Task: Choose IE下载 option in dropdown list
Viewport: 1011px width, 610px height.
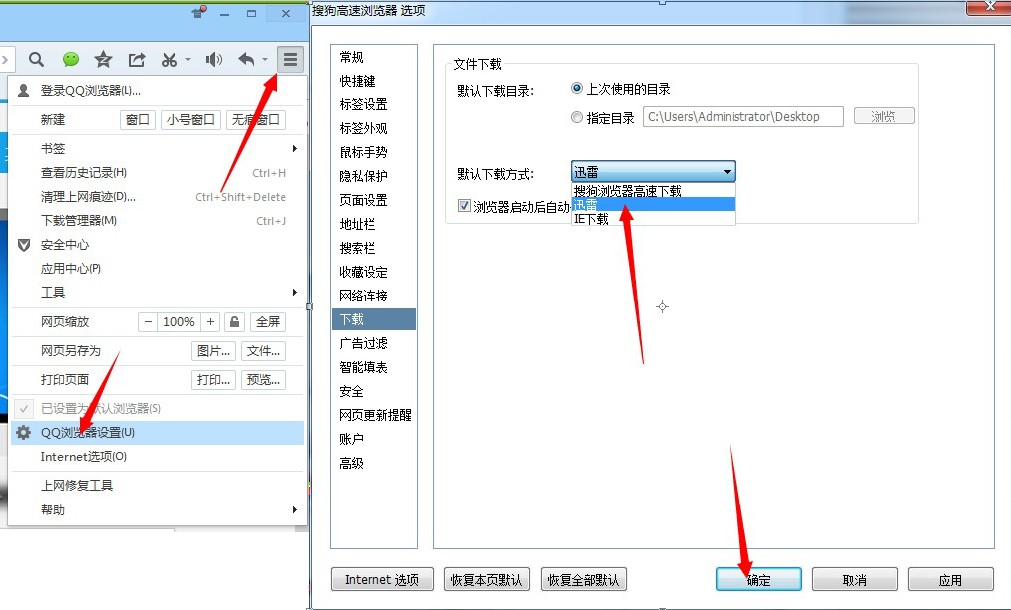Action: pyautogui.click(x=653, y=219)
